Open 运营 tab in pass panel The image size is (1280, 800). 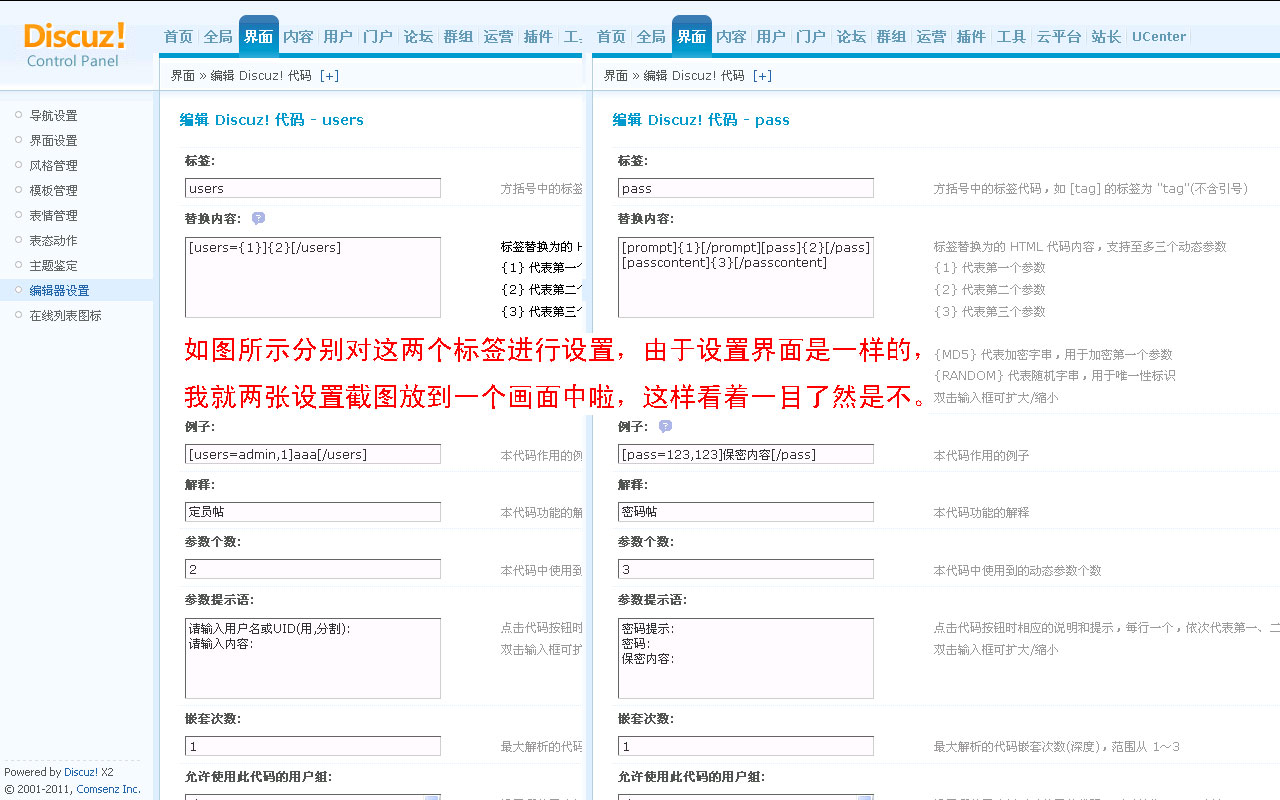tap(931, 37)
